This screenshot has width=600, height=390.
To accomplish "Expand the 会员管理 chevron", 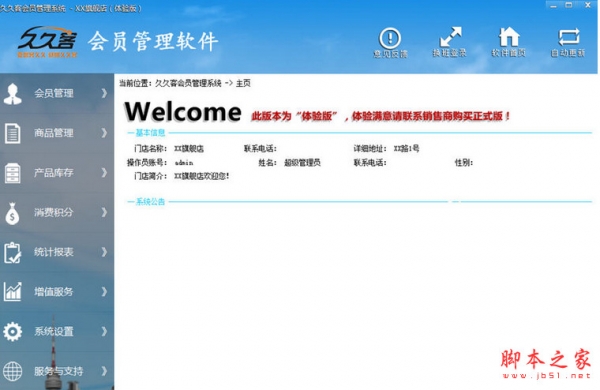I will point(104,93).
